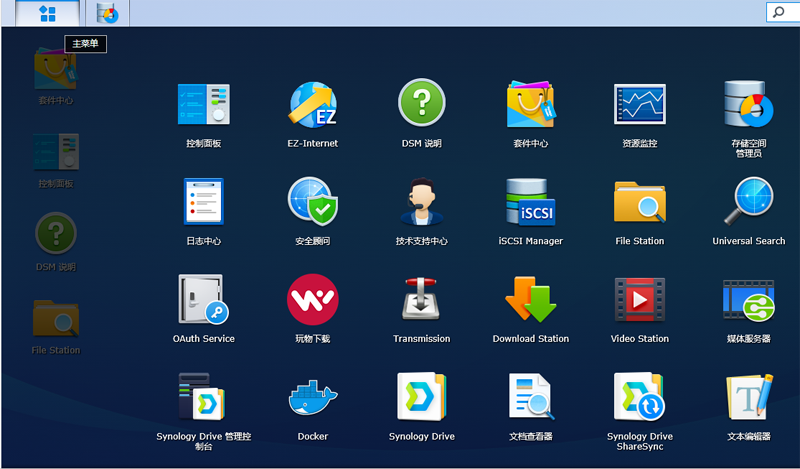Open Synology Drive 管理控制台
The height and width of the screenshot is (469, 800).
[x=202, y=397]
